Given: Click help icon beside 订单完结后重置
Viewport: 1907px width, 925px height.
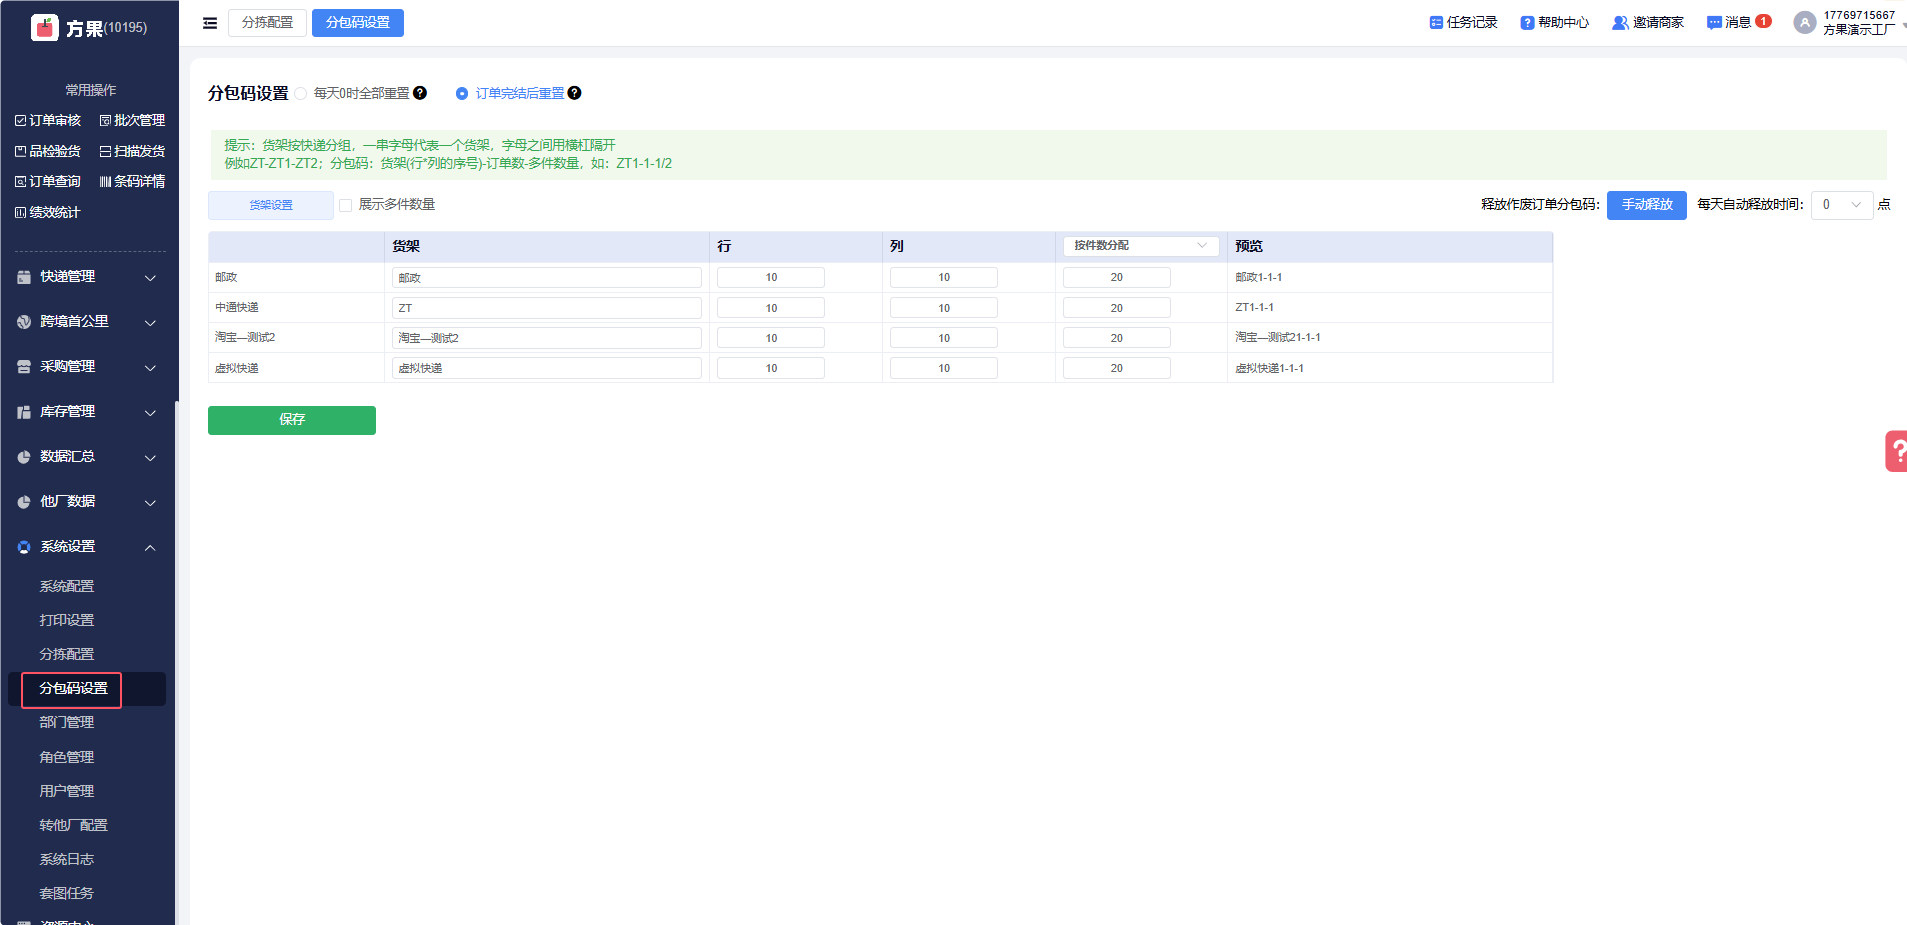Looking at the screenshot, I should pos(574,93).
